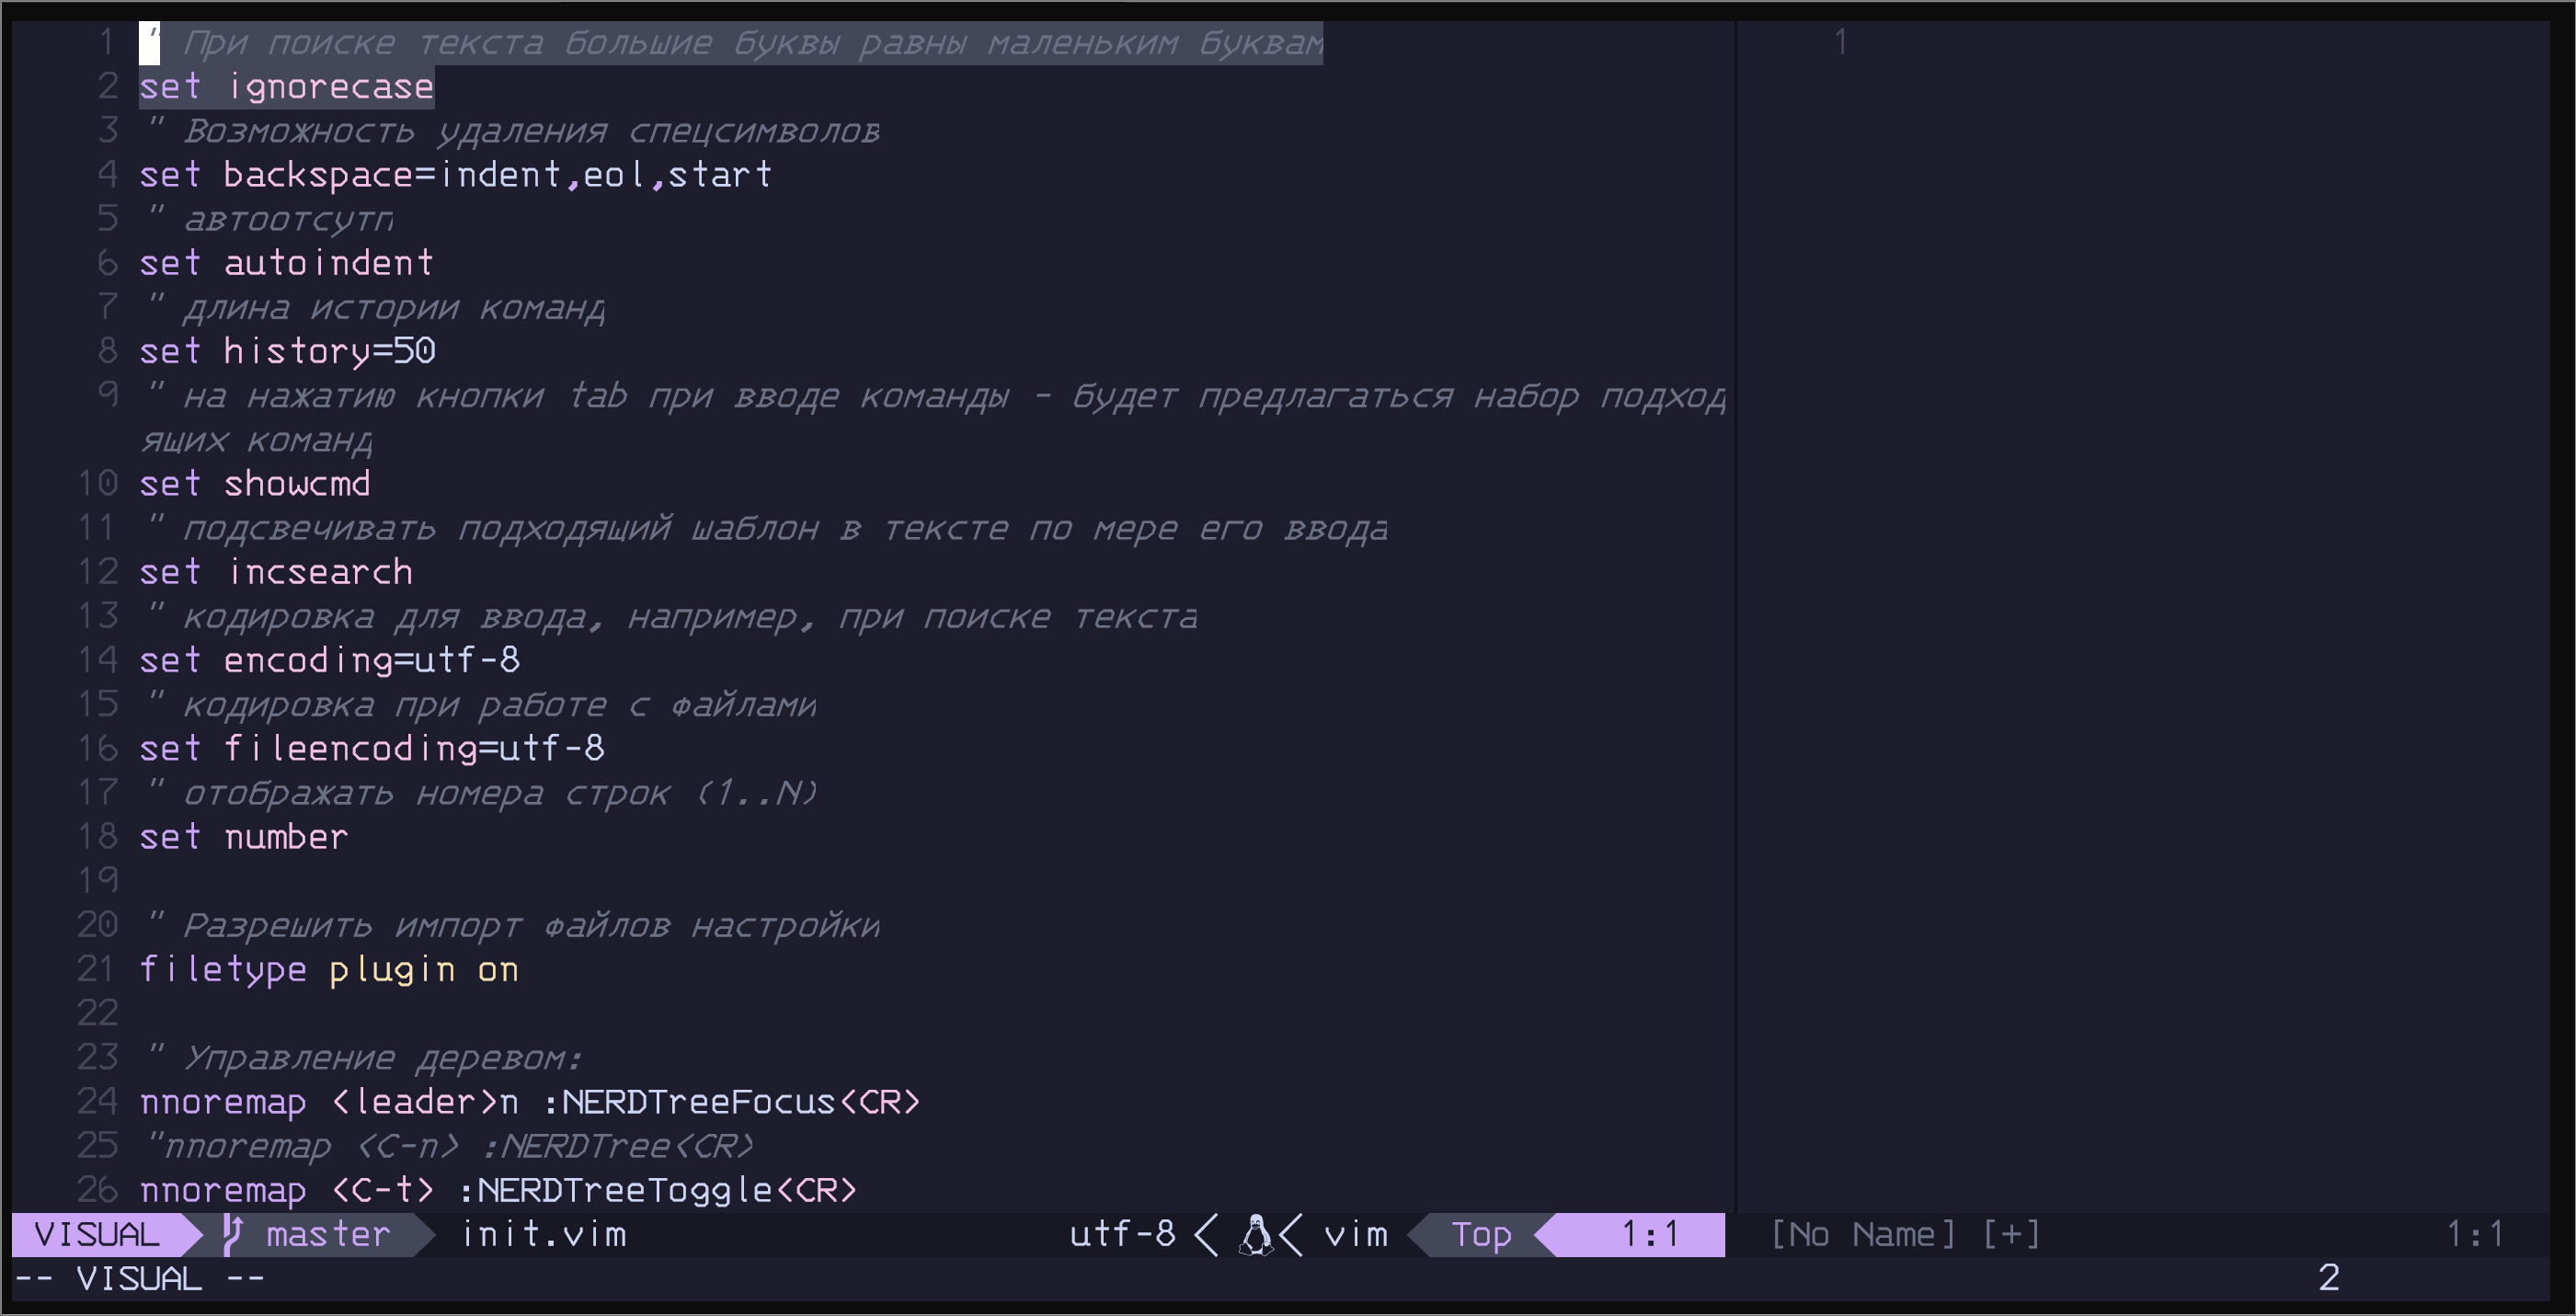Click the [No Name] [+] statusline

pos(1905,1234)
